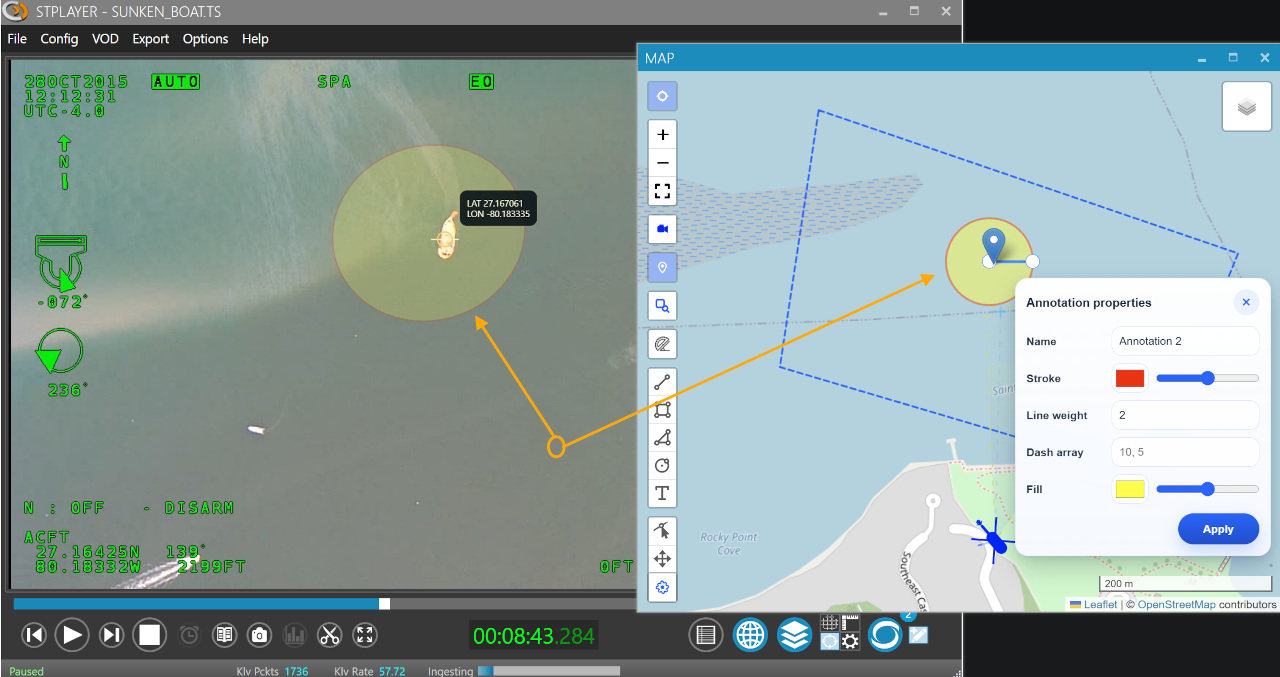Zoom out on the map
Screen dimensions: 1280x677
coord(662,163)
